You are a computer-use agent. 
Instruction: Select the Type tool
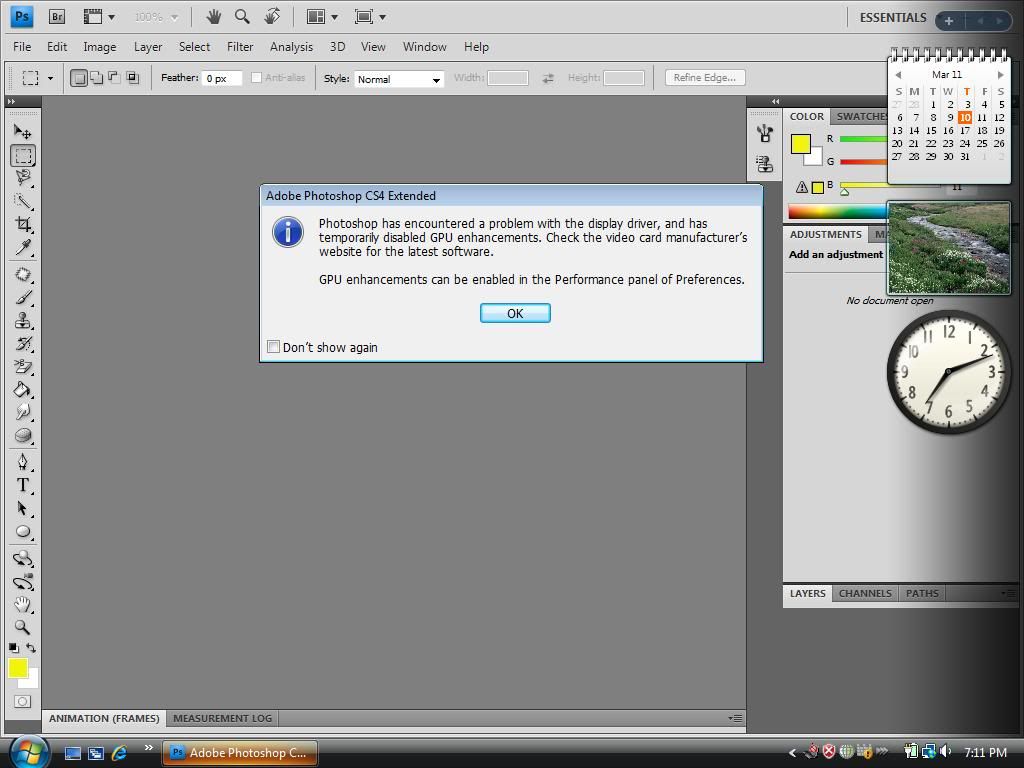[23, 485]
